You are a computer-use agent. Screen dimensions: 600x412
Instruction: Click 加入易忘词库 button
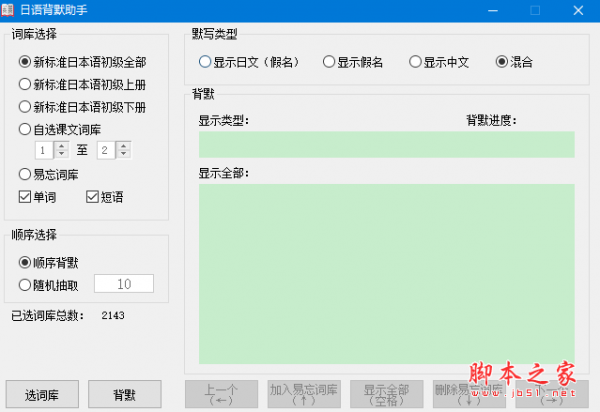pyautogui.click(x=304, y=394)
